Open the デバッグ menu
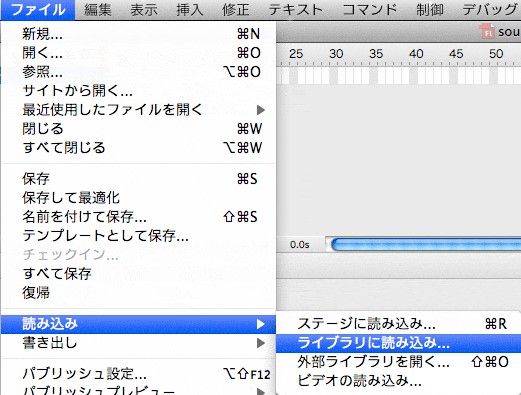The height and width of the screenshot is (395, 521). (490, 10)
